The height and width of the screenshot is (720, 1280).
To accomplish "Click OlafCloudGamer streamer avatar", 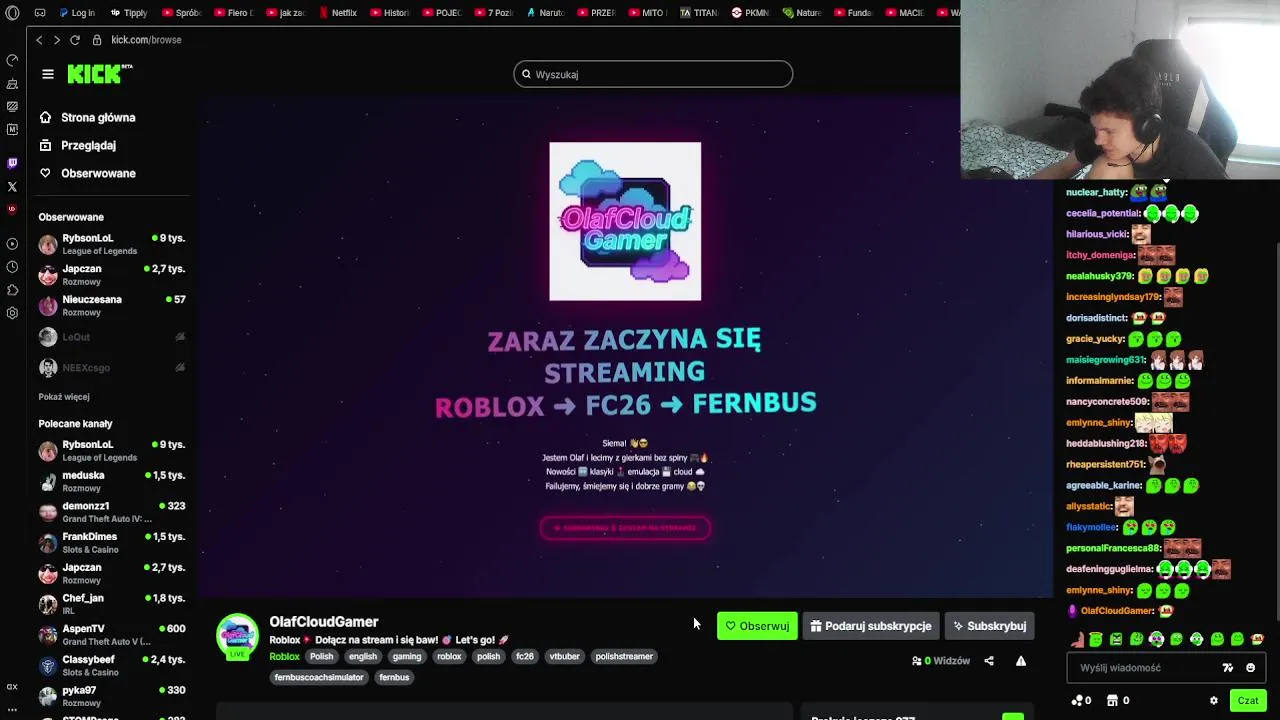I will pos(237,636).
